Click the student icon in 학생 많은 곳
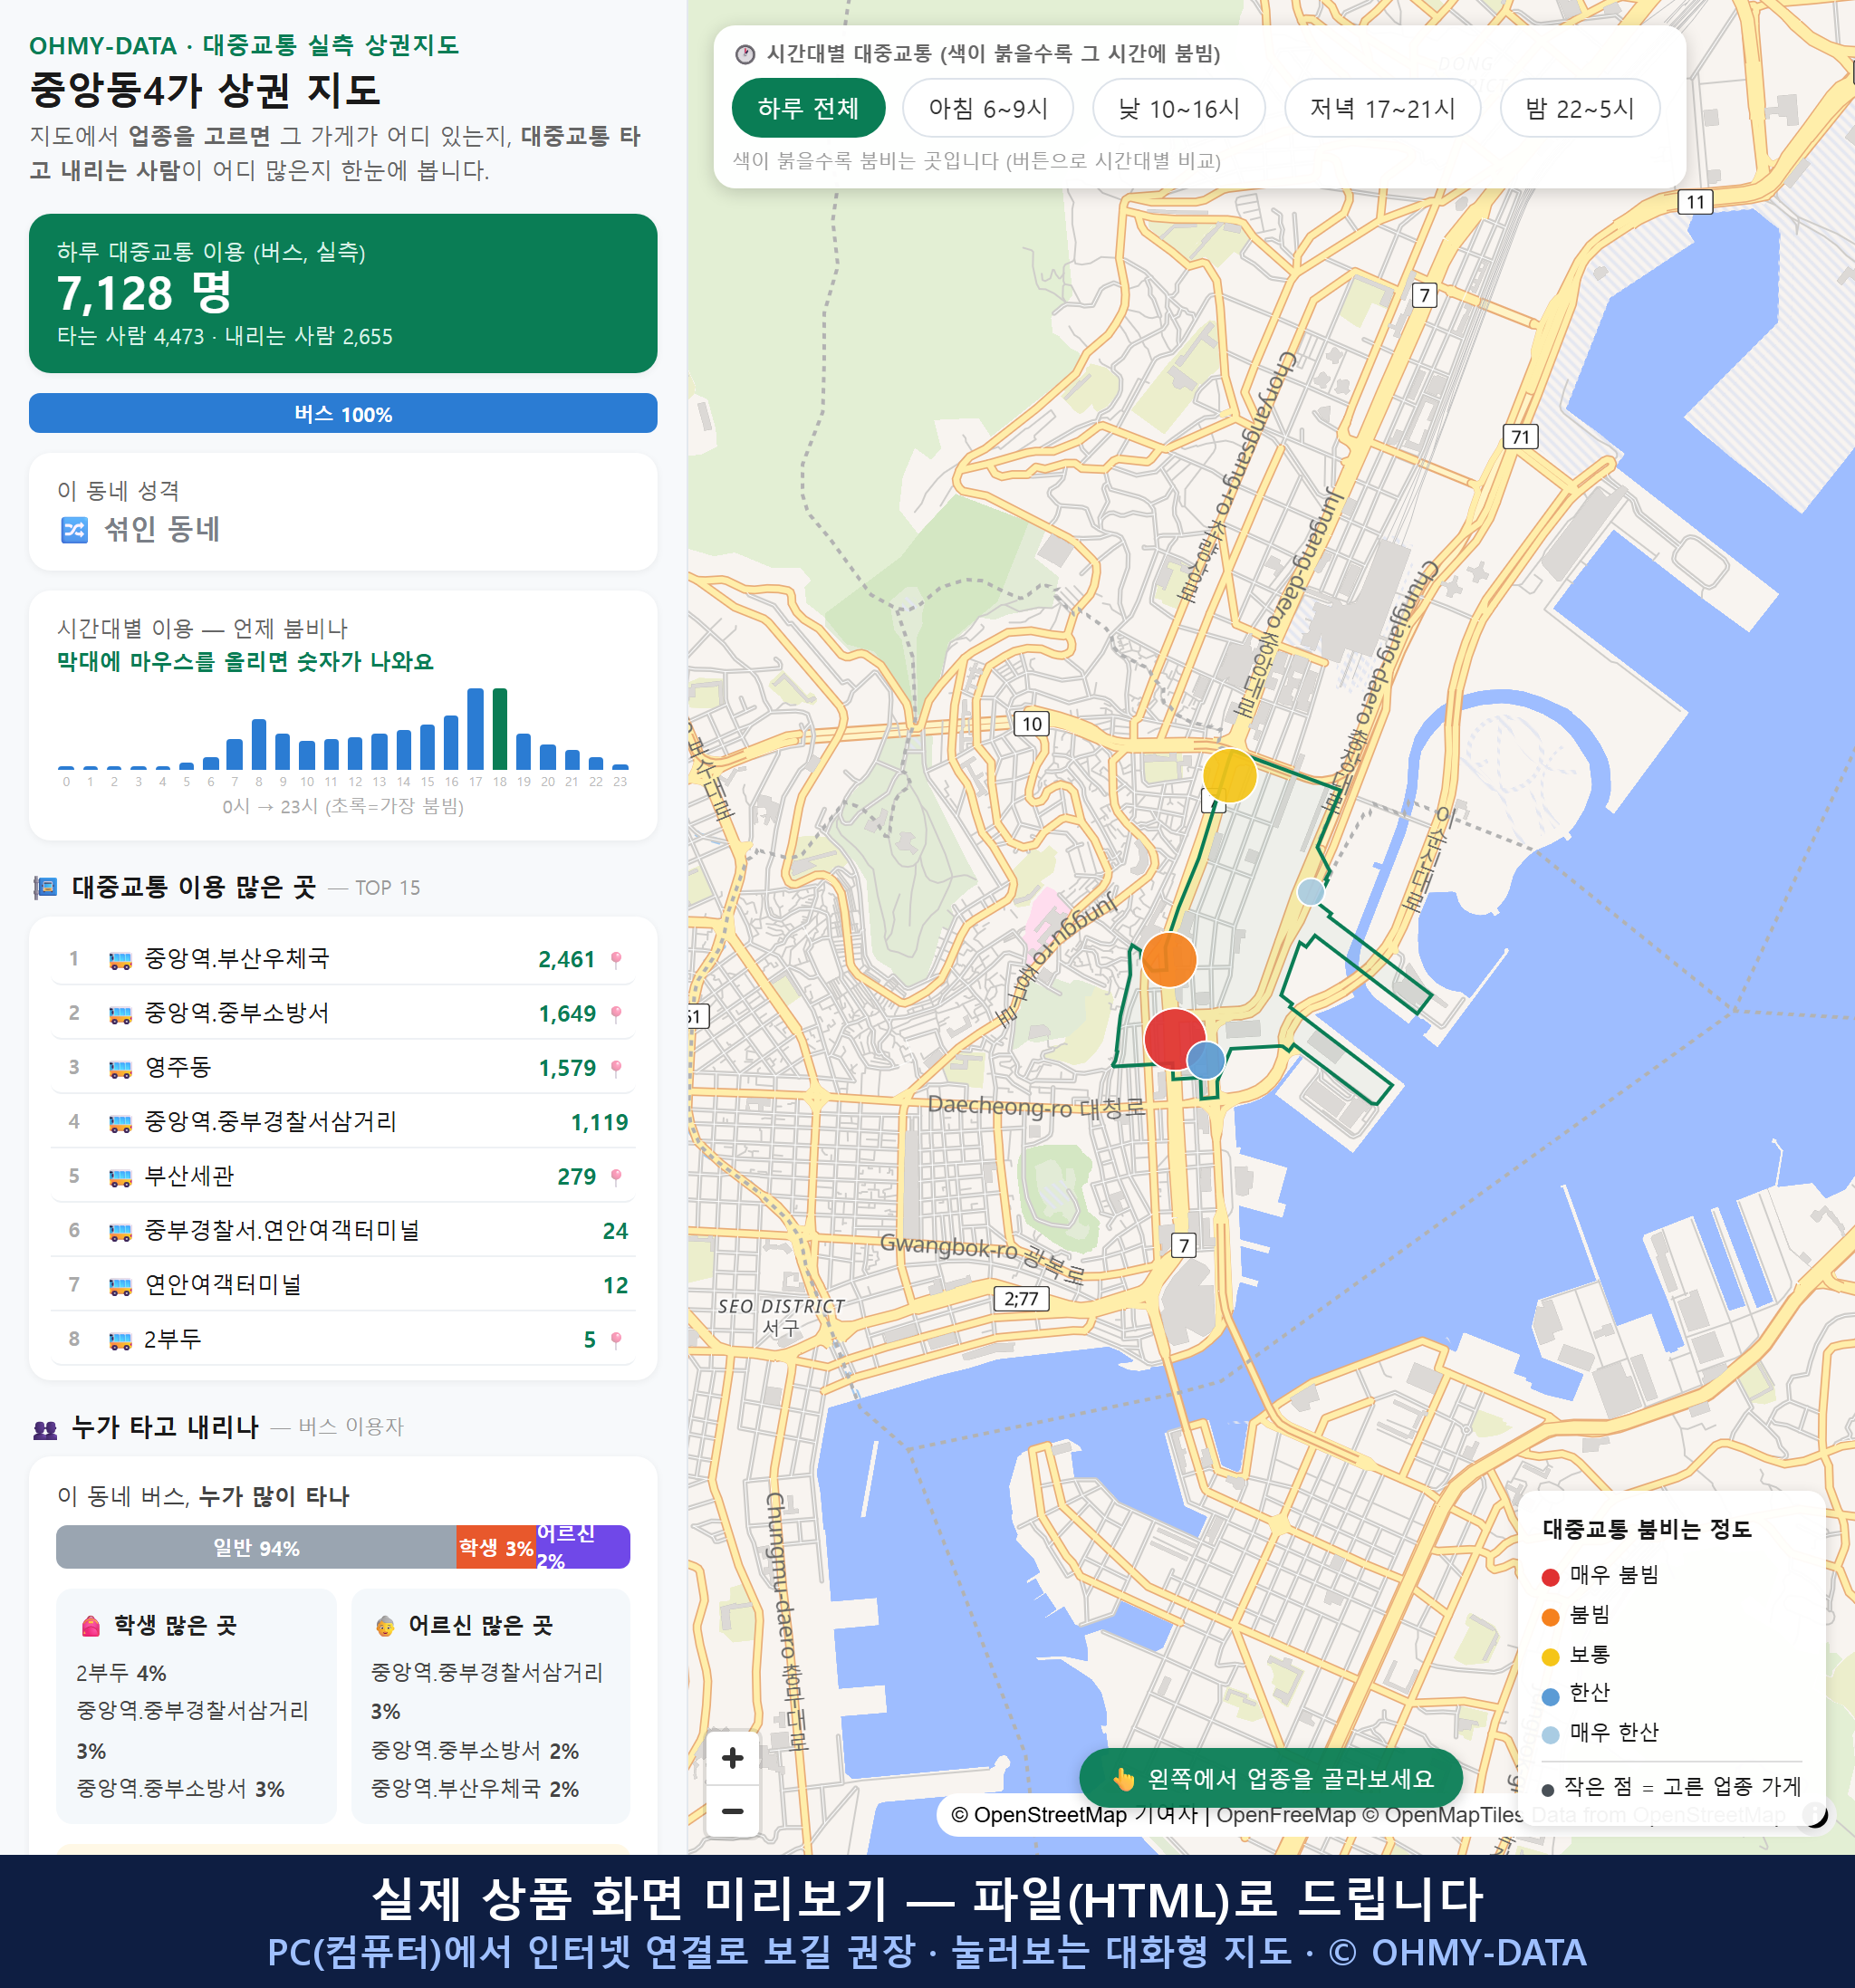 pyautogui.click(x=91, y=1626)
